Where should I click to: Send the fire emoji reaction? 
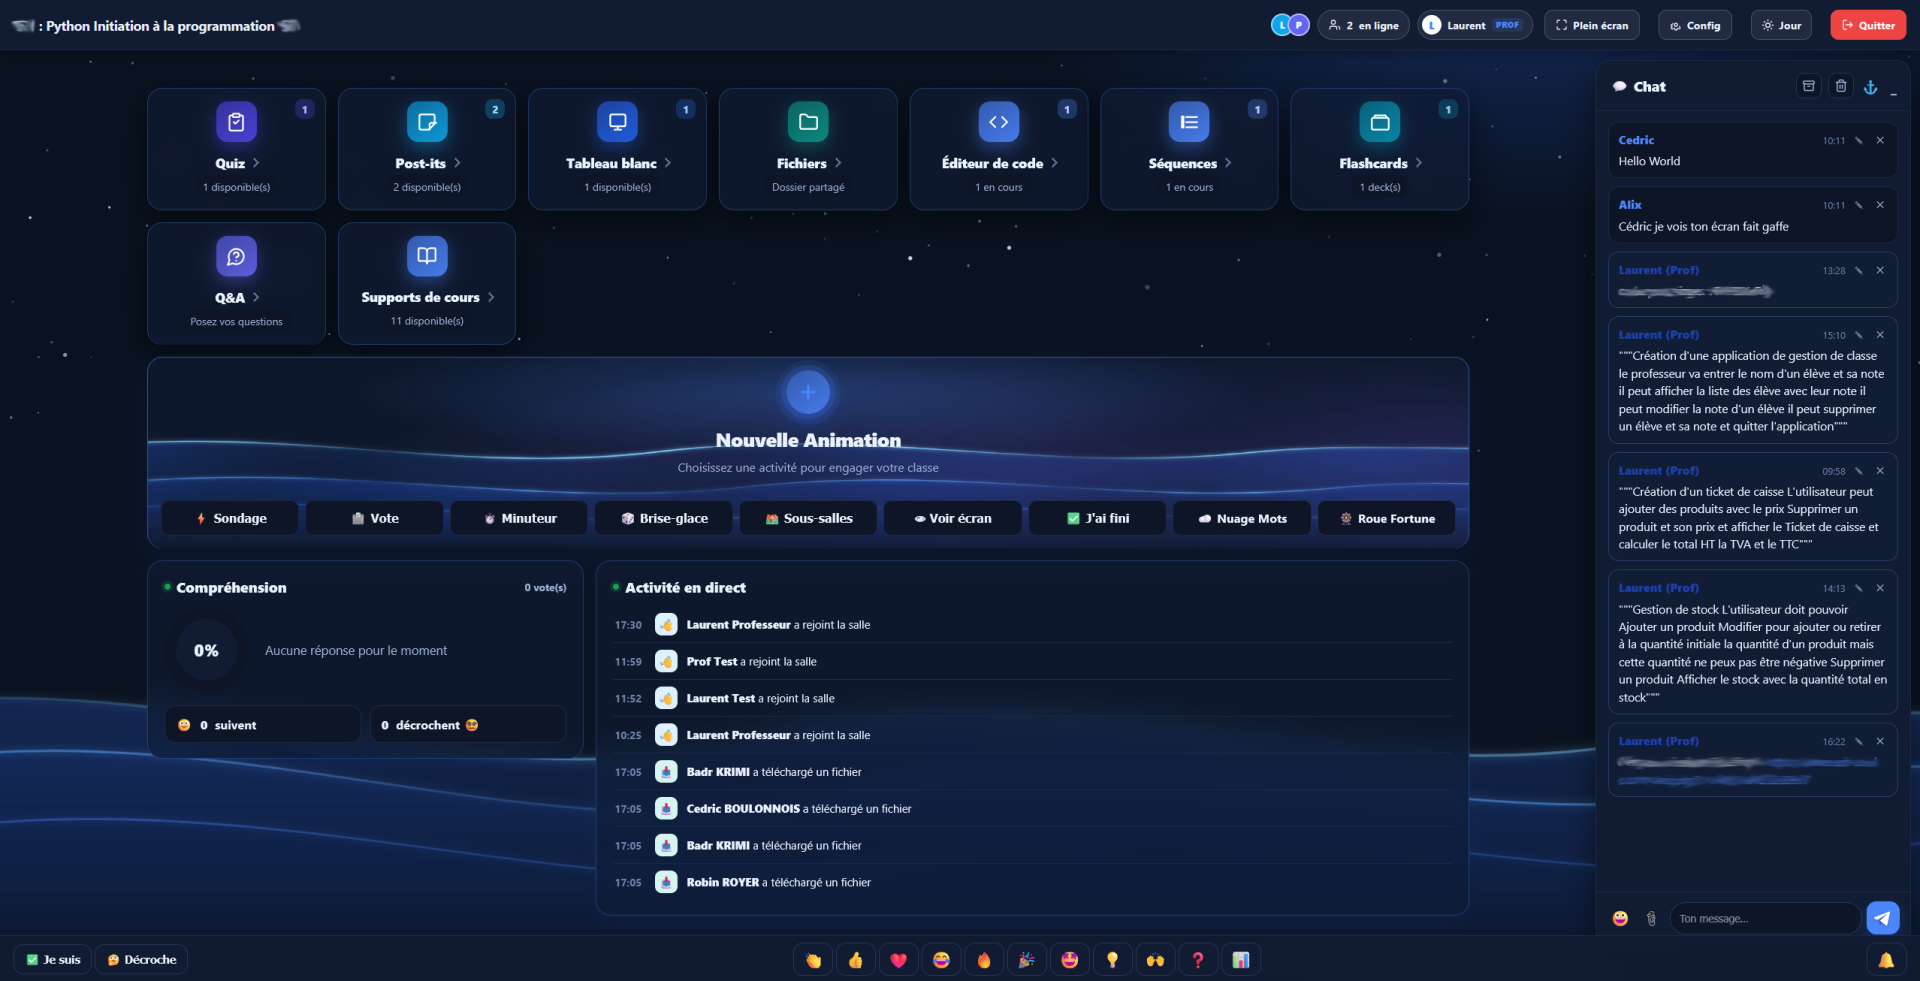[984, 960]
